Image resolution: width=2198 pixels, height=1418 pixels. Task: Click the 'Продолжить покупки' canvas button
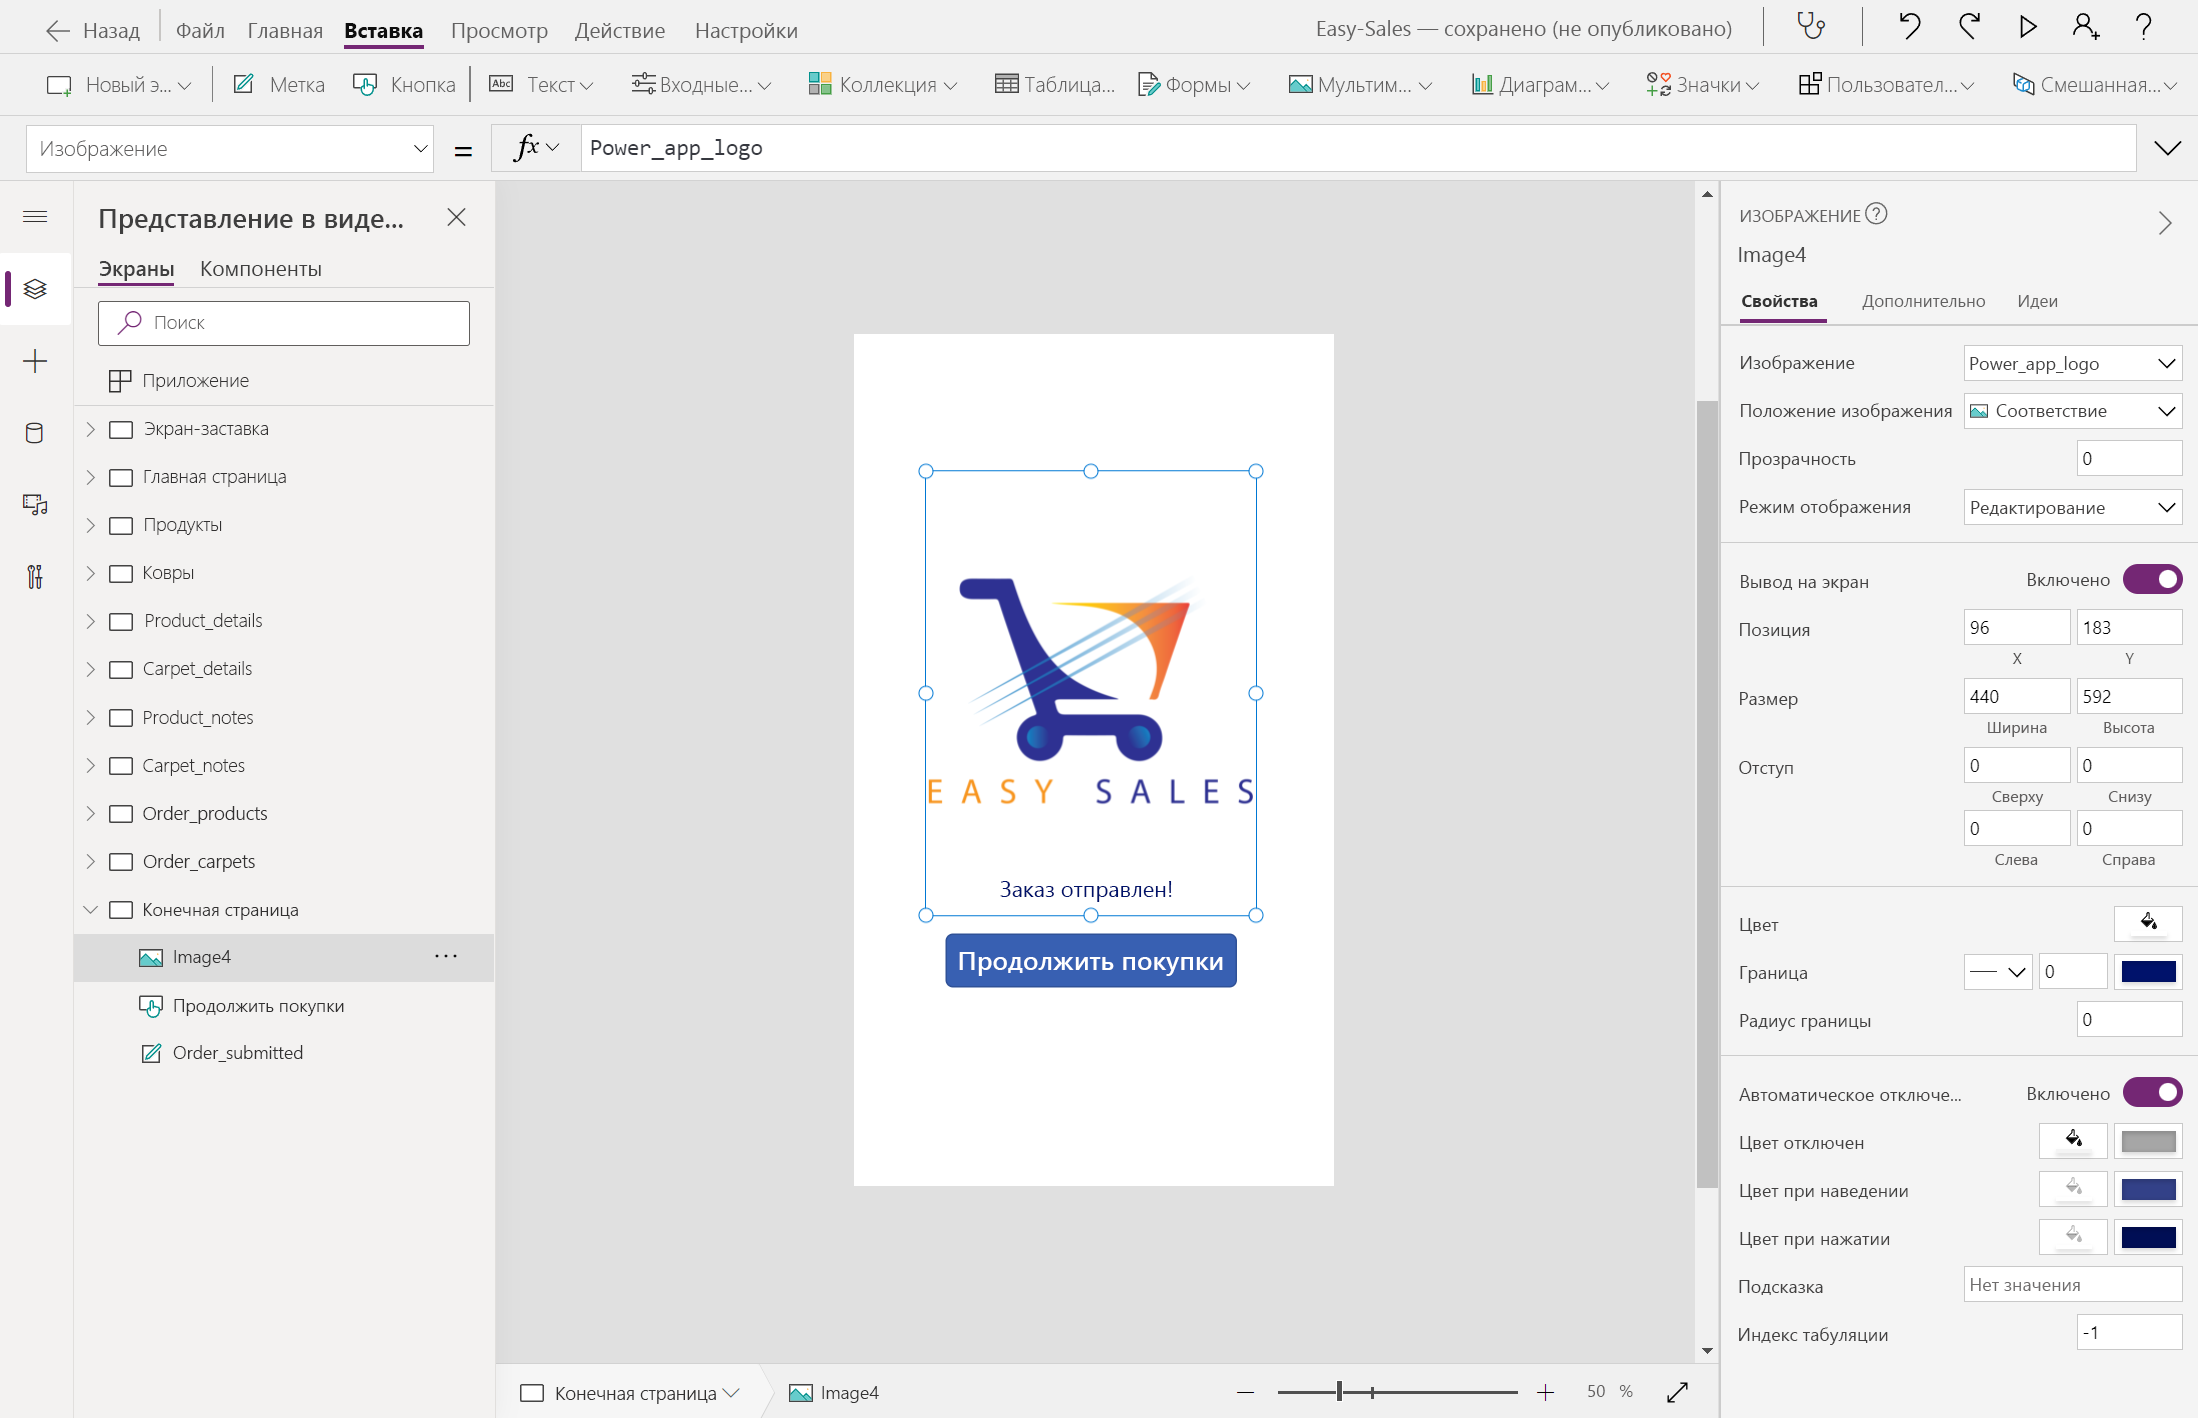(x=1090, y=961)
